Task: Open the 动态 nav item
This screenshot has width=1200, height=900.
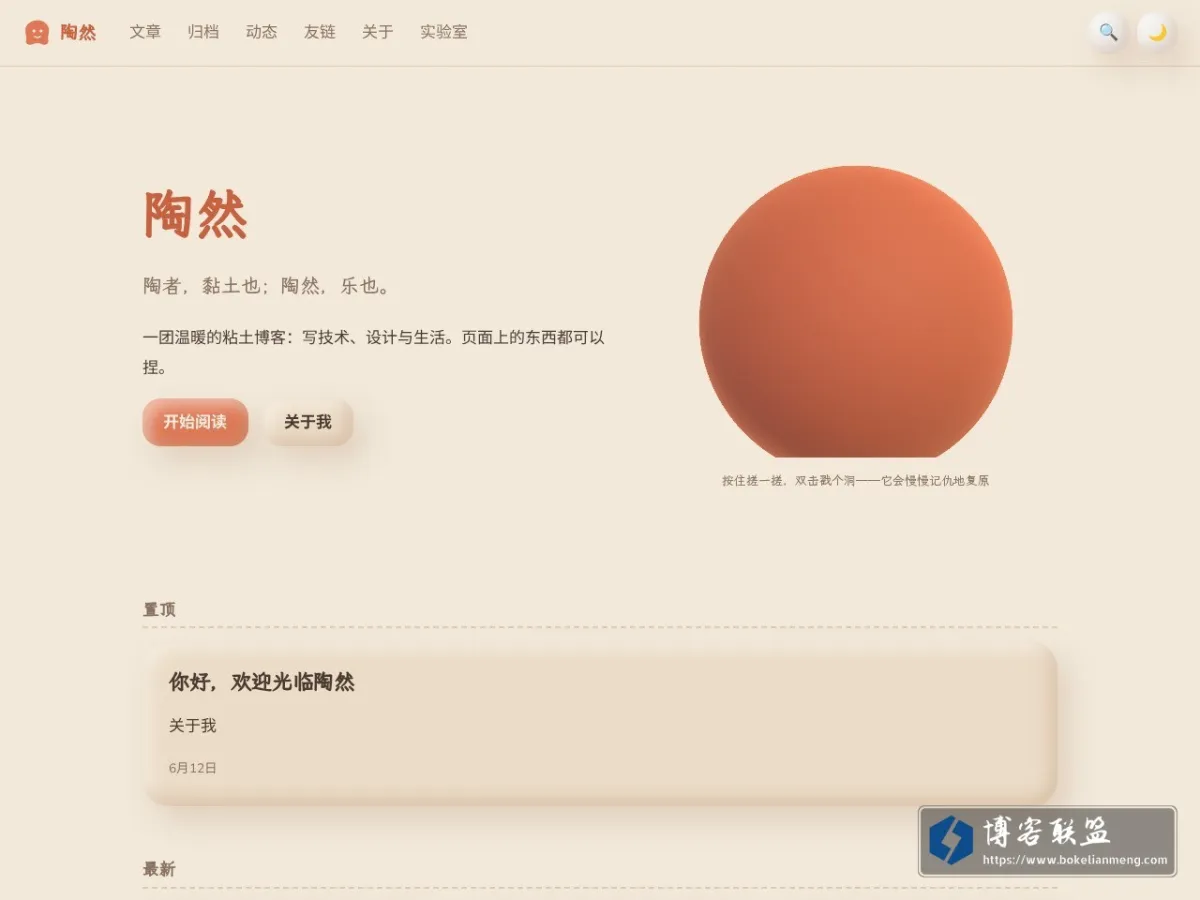Action: 261,32
